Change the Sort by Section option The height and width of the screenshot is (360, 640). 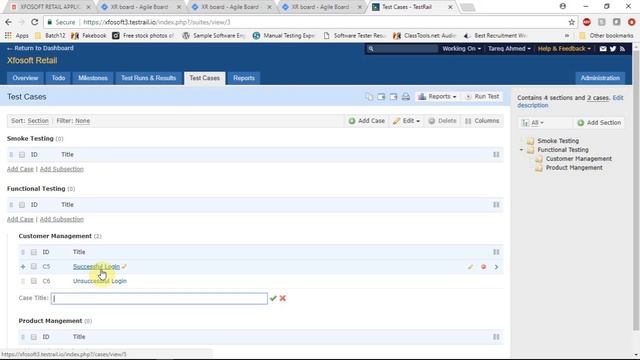click(x=38, y=121)
